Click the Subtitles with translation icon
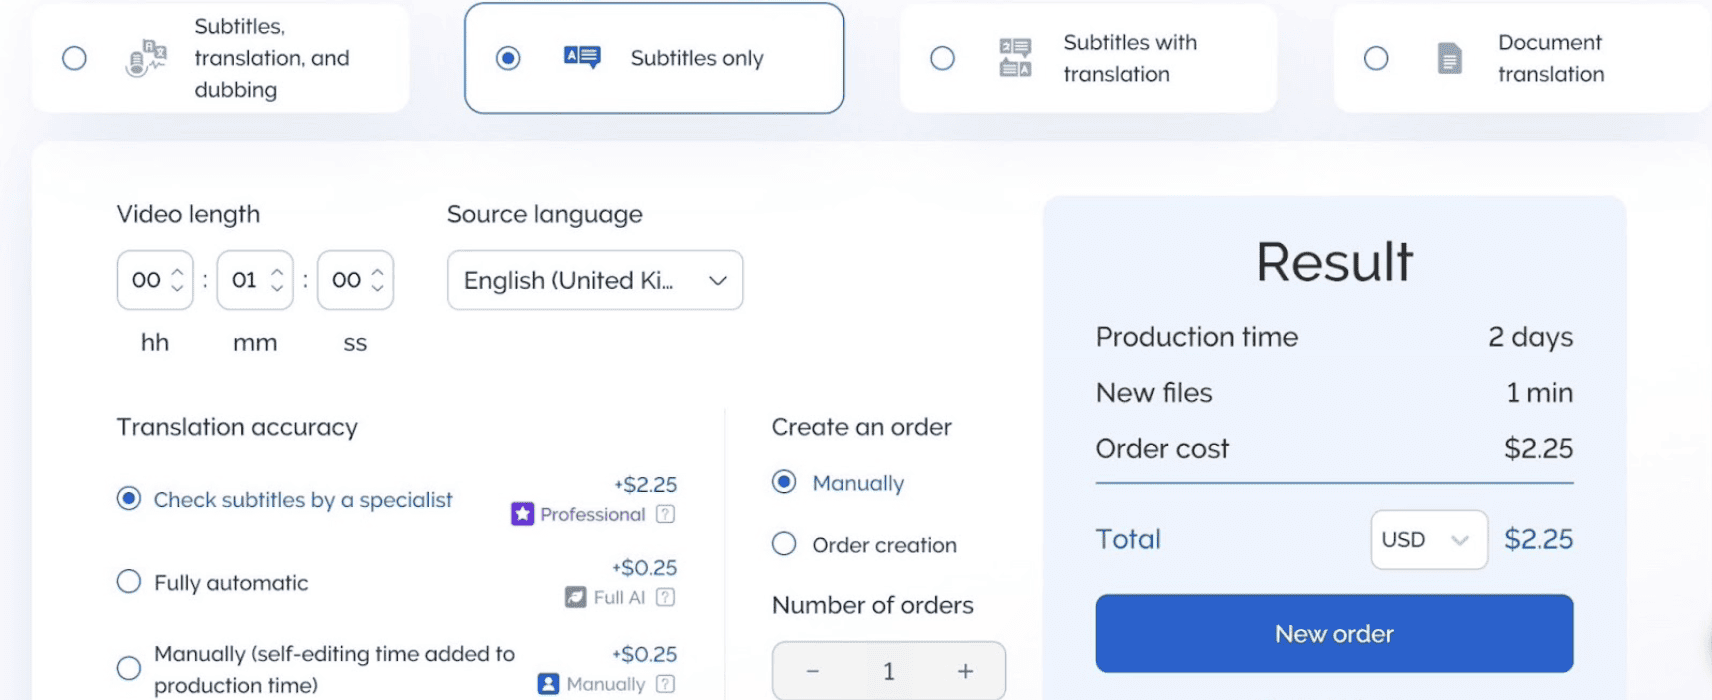This screenshot has height=700, width=1712. 1015,58
